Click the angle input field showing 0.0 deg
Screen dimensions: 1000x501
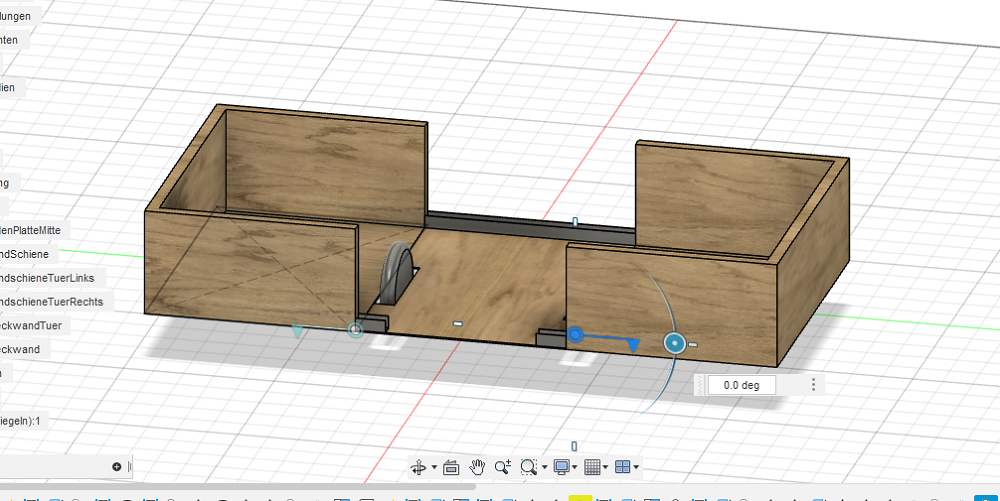click(x=741, y=385)
